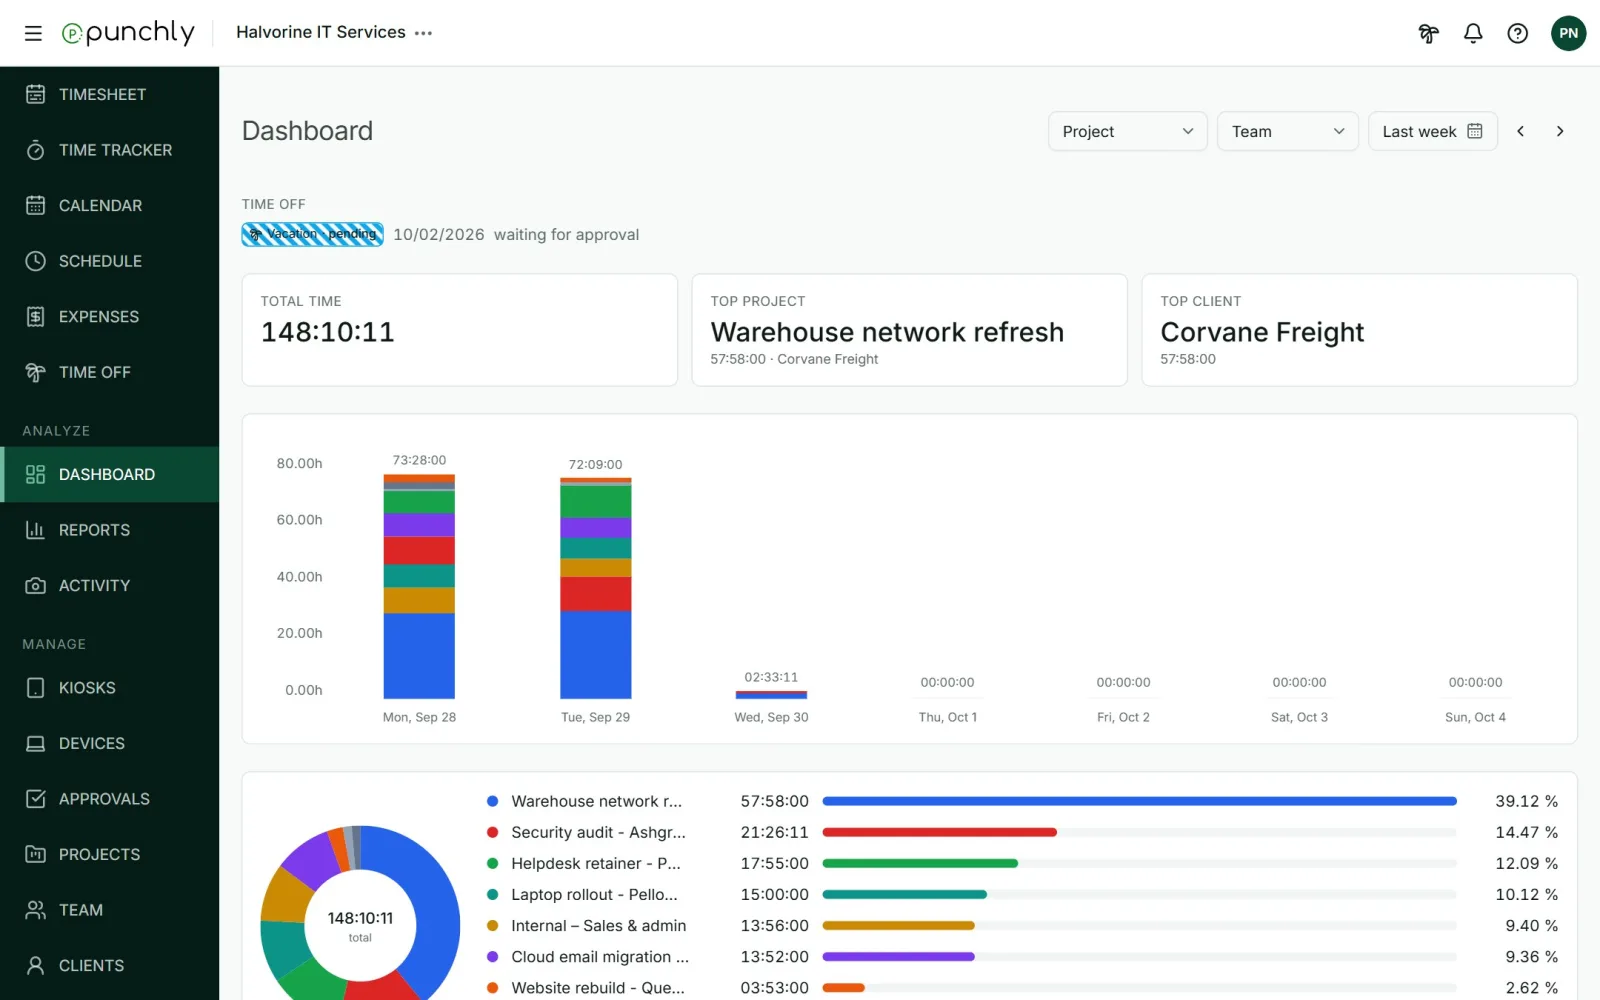Click the Schedule clock icon
Image resolution: width=1600 pixels, height=1000 pixels.
pos(36,261)
